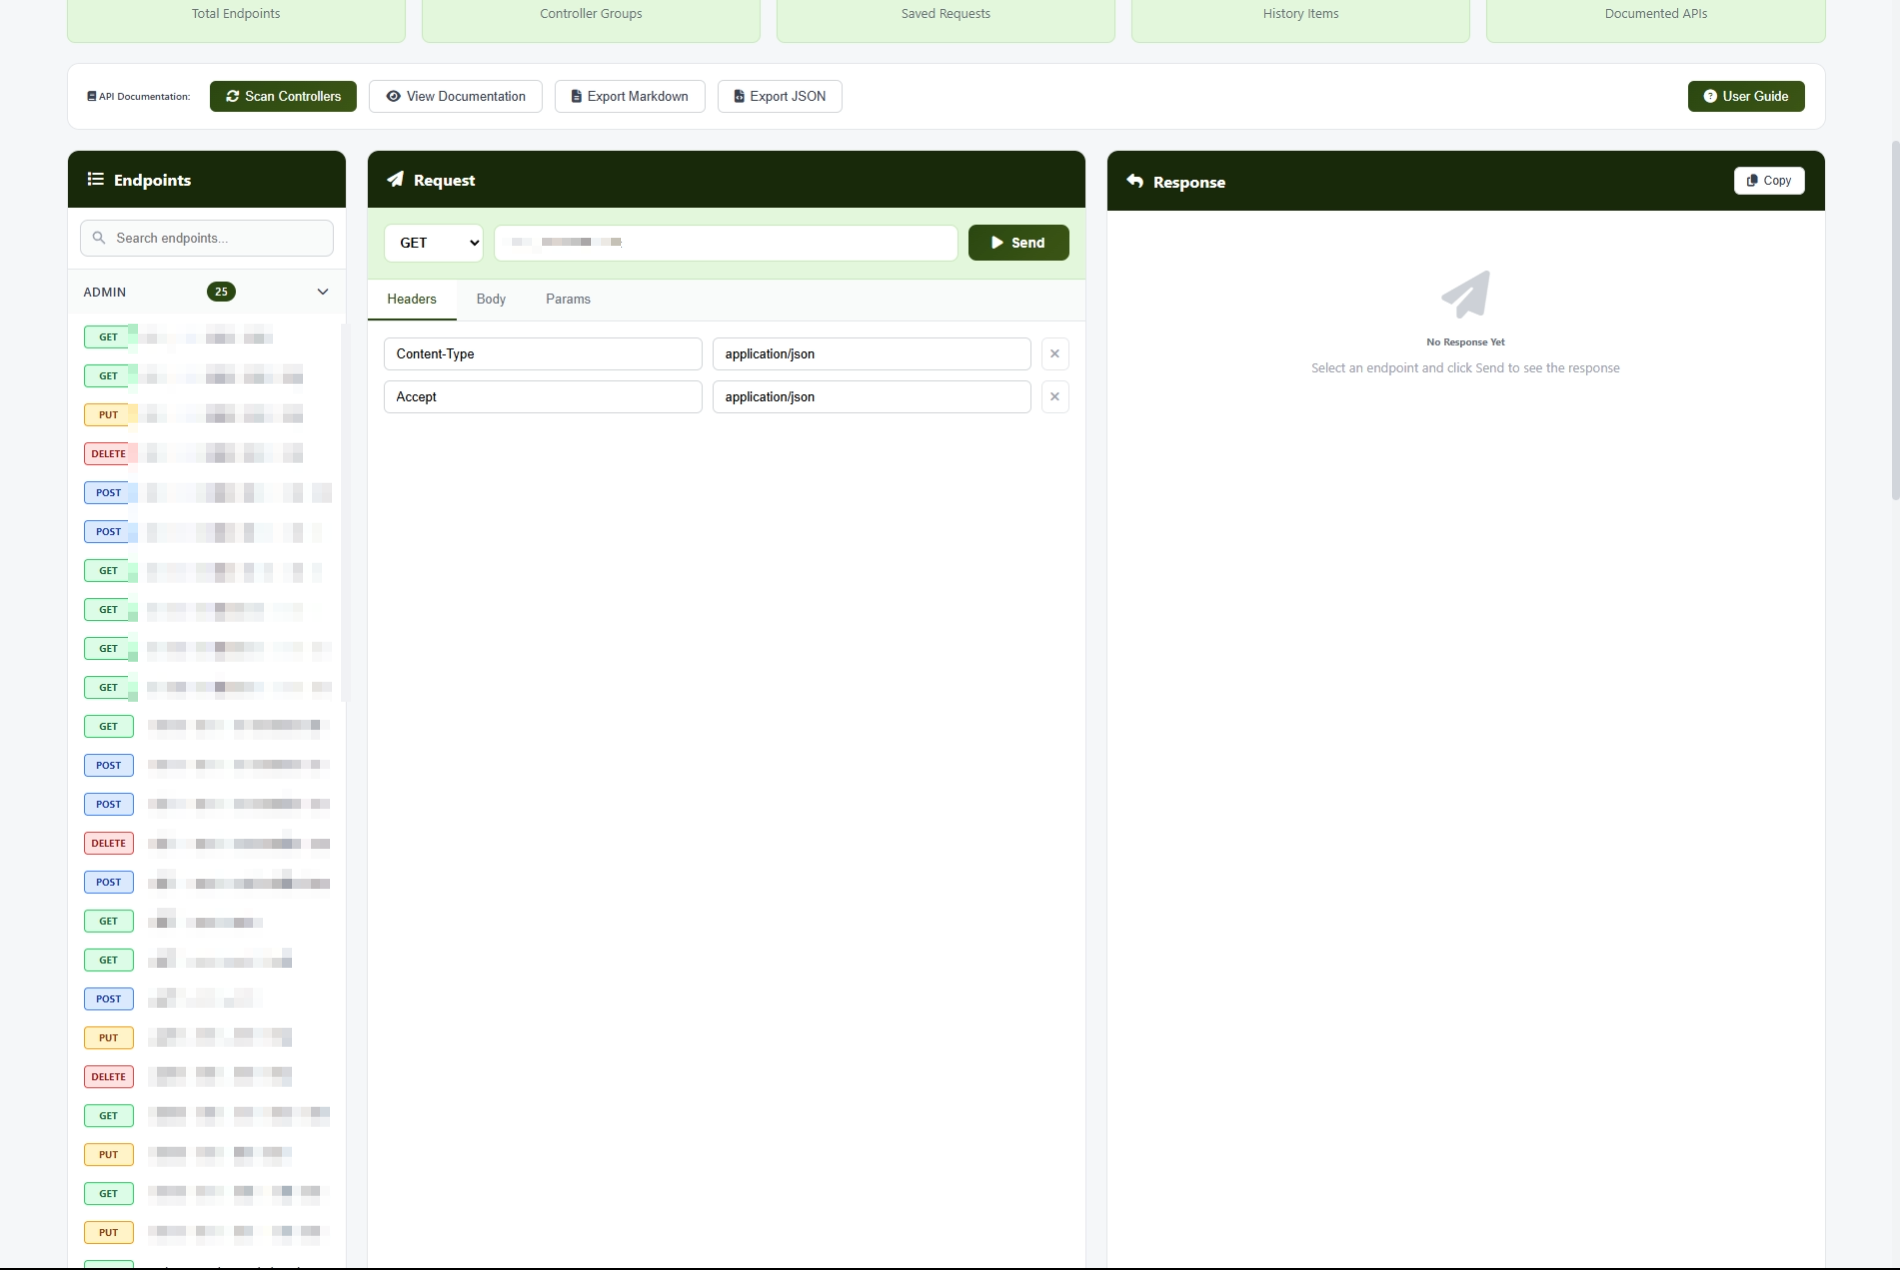Screen dimensions: 1900x1270
Task: Select the Headers tab
Action: point(411,299)
